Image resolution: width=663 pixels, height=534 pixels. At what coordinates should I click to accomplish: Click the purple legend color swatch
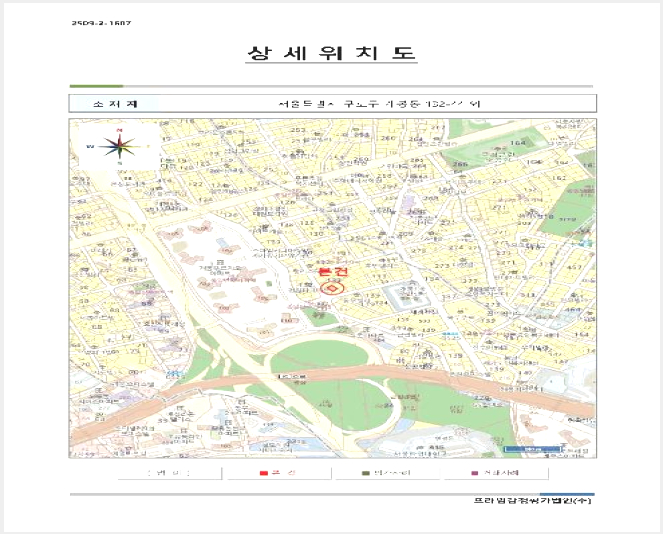[x=475, y=473]
